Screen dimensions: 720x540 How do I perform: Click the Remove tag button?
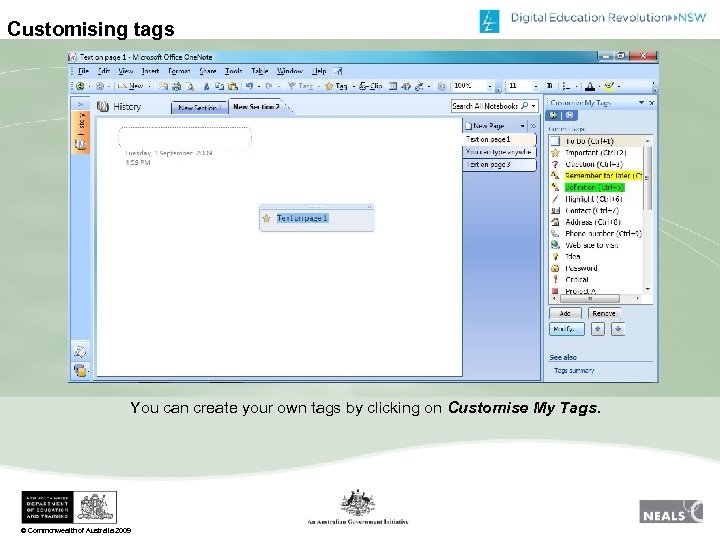coord(604,313)
